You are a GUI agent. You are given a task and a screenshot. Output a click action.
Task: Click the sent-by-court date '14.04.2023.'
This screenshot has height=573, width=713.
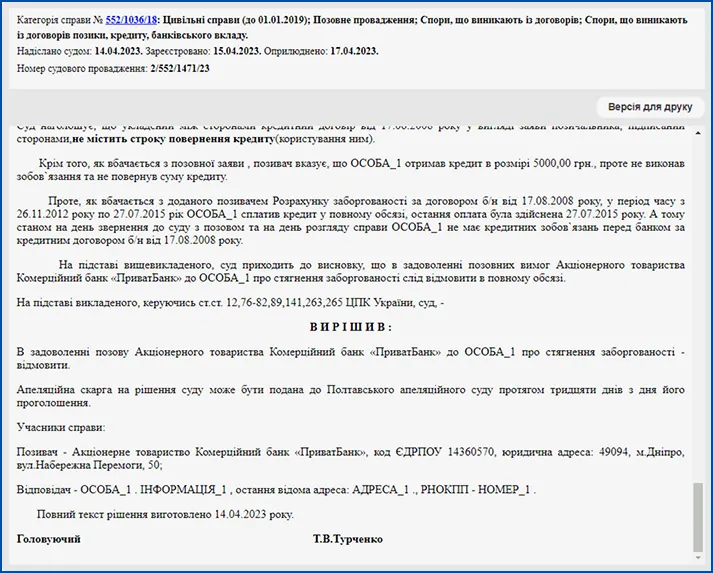119,51
